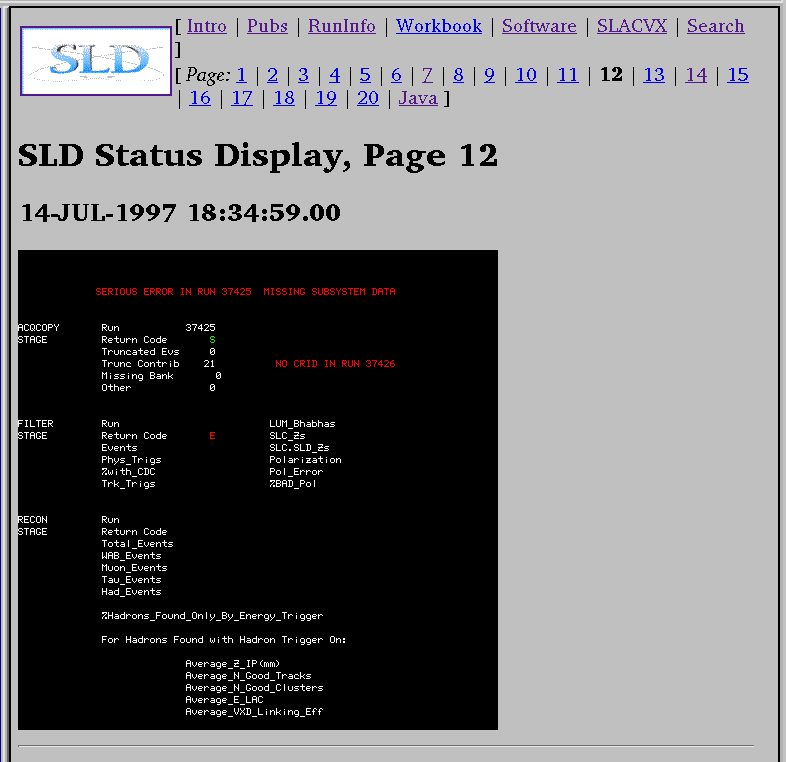
Task: Click the SLD logo image
Action: pyautogui.click(x=96, y=61)
